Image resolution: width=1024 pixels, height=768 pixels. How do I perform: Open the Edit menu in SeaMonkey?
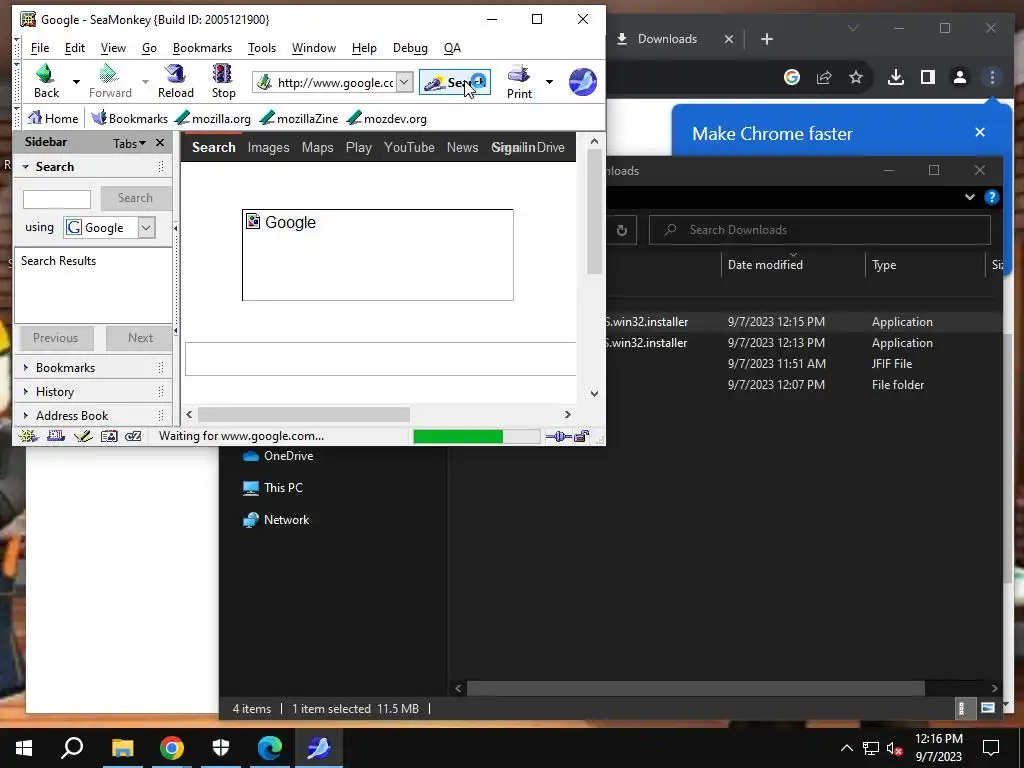[x=74, y=48]
